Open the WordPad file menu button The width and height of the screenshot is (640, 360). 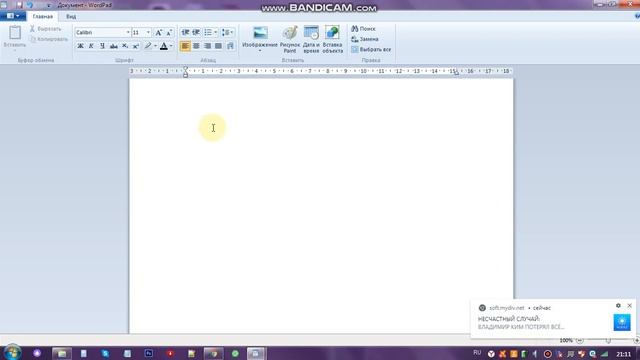[x=13, y=16]
